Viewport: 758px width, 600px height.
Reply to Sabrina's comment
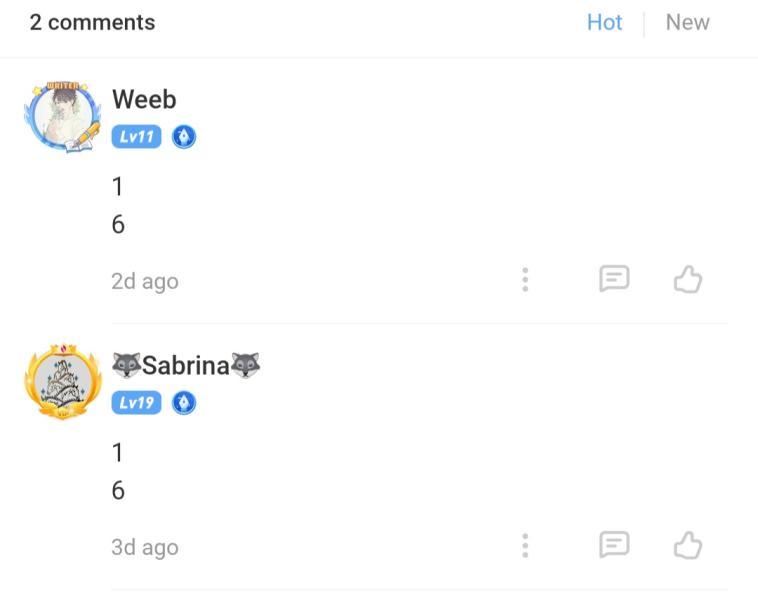[614, 545]
